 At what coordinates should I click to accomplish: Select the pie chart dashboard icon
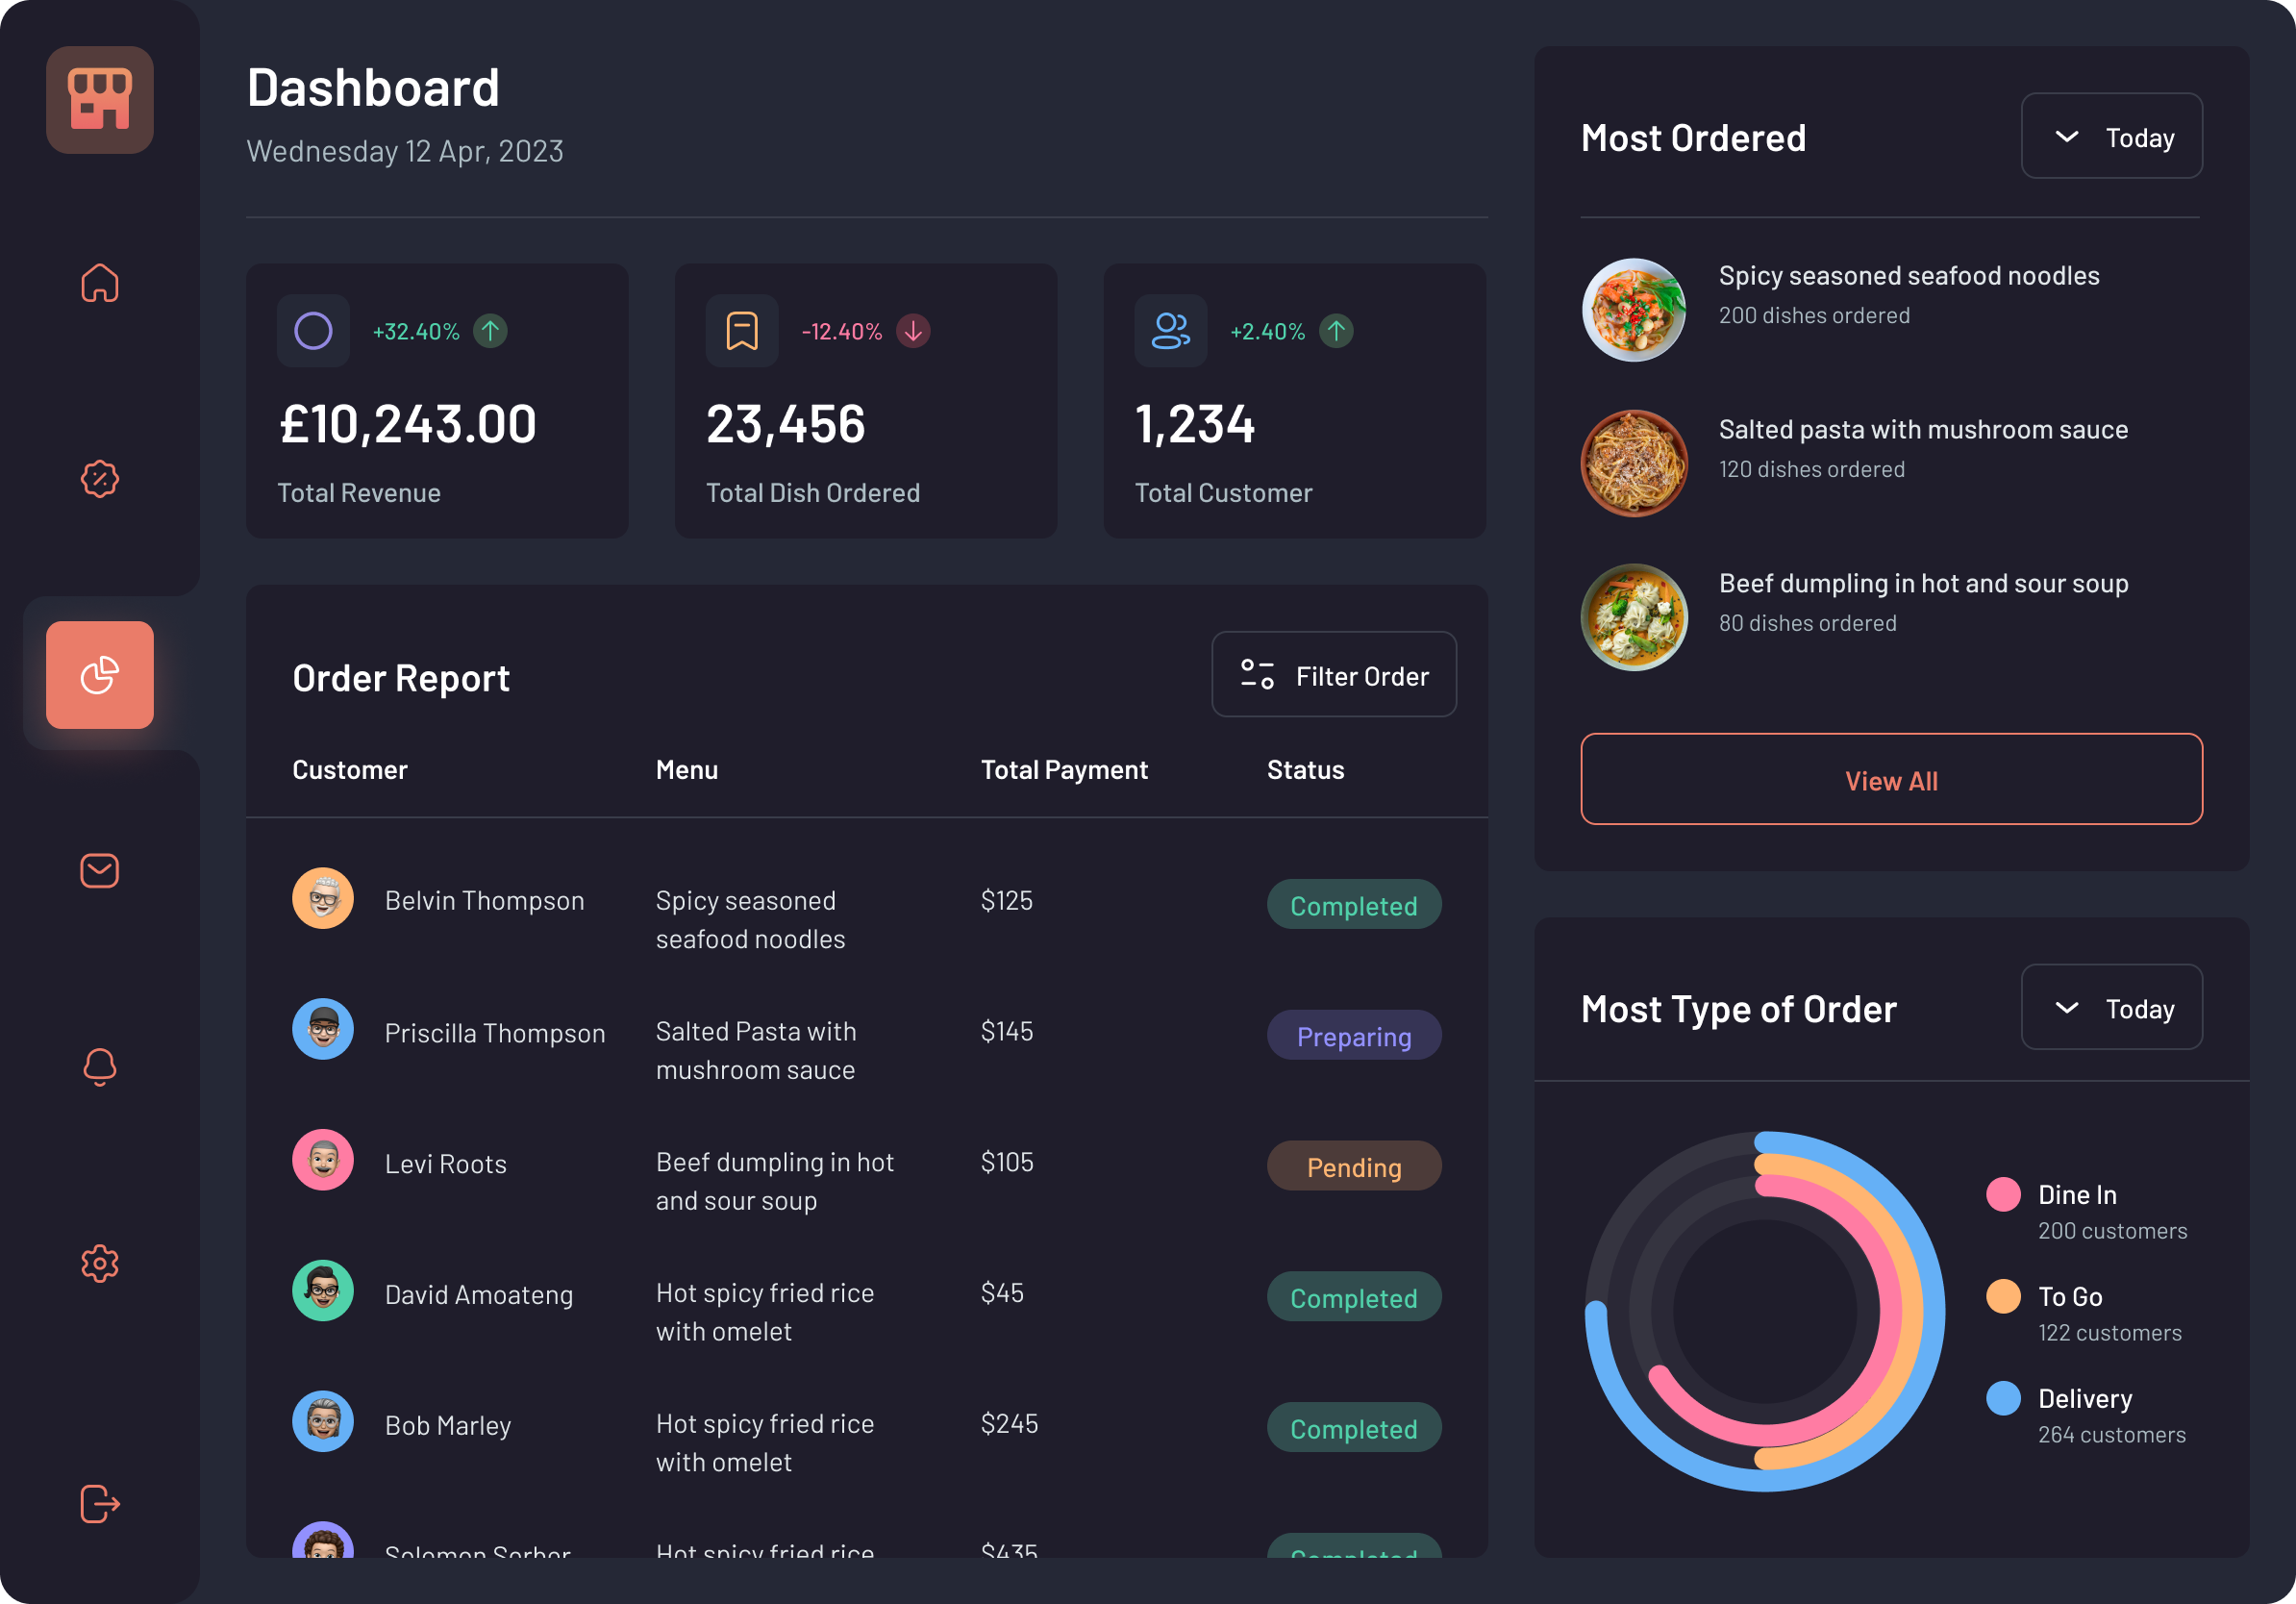99,675
